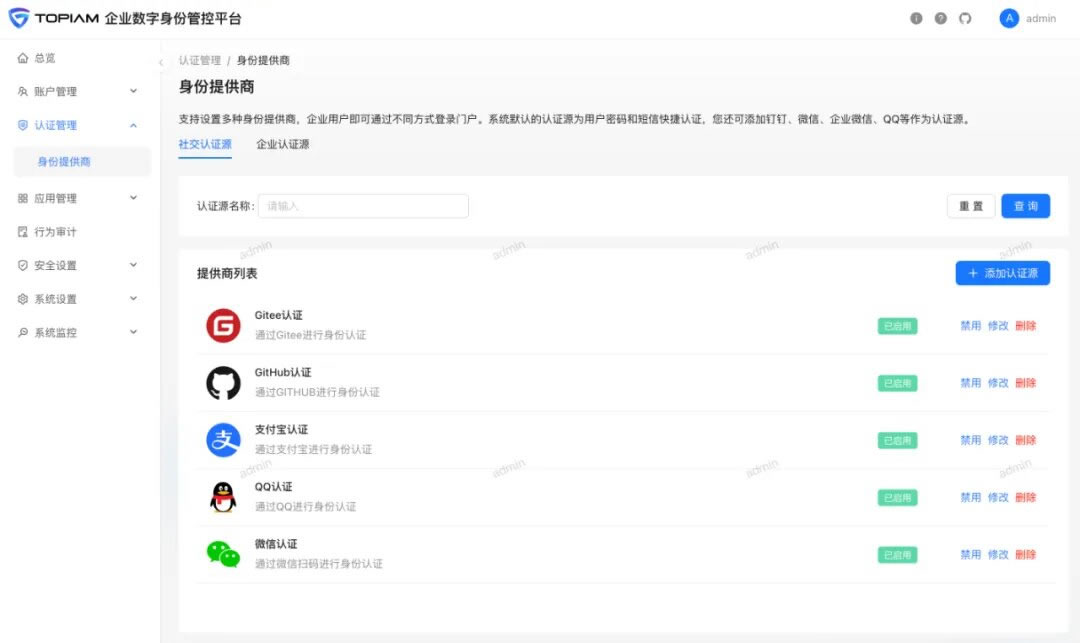Click the 添加认证源 button
This screenshot has width=1080, height=643.
(x=1003, y=273)
